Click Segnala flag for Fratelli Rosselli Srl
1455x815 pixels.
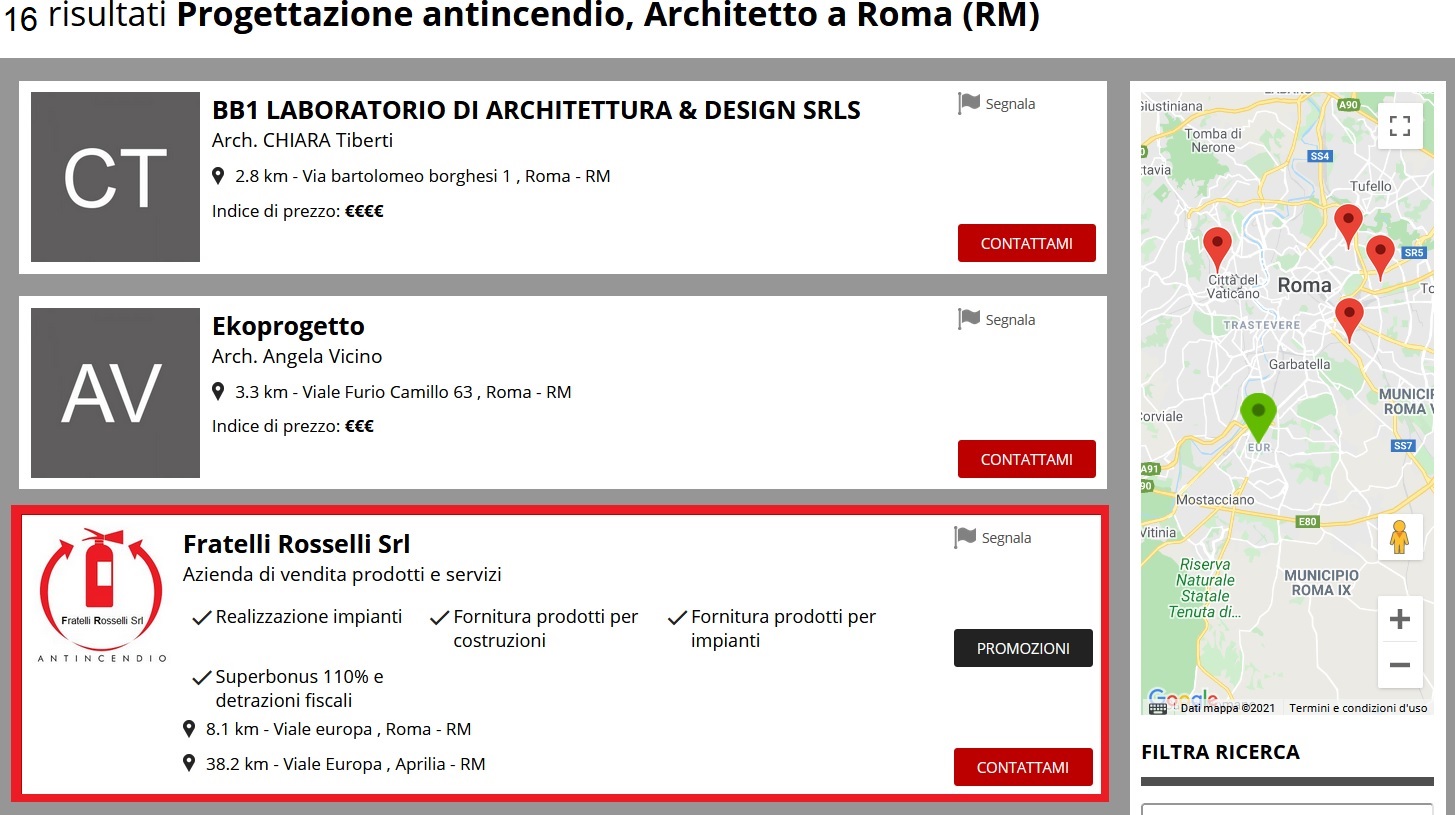point(992,538)
